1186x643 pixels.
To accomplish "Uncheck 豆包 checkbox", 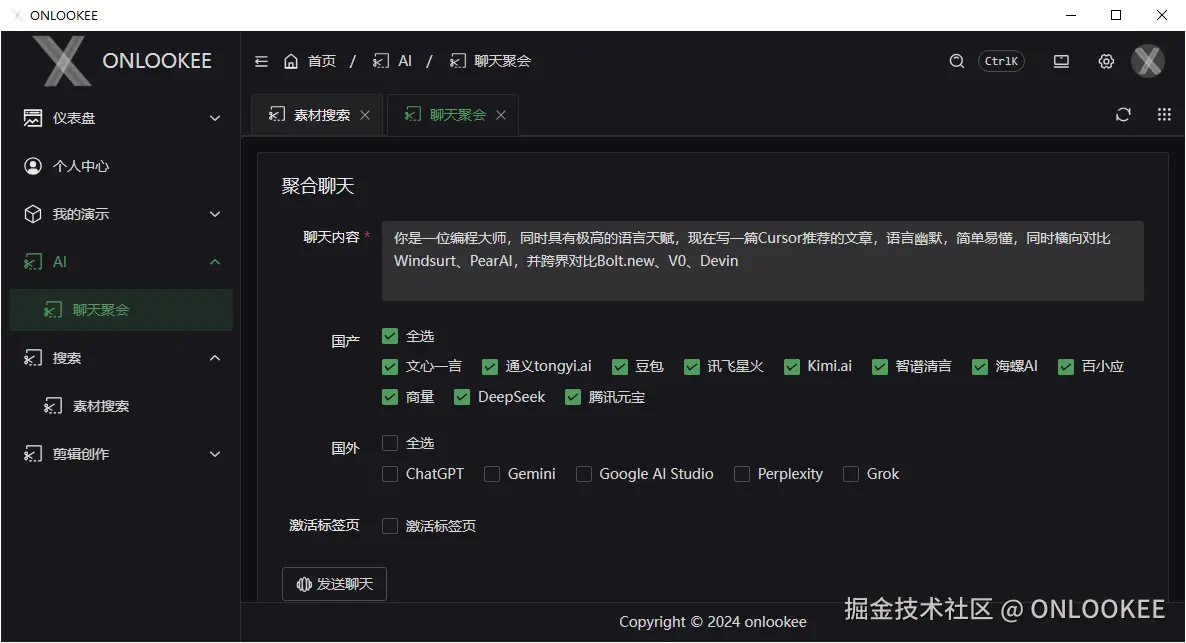I will pyautogui.click(x=620, y=367).
